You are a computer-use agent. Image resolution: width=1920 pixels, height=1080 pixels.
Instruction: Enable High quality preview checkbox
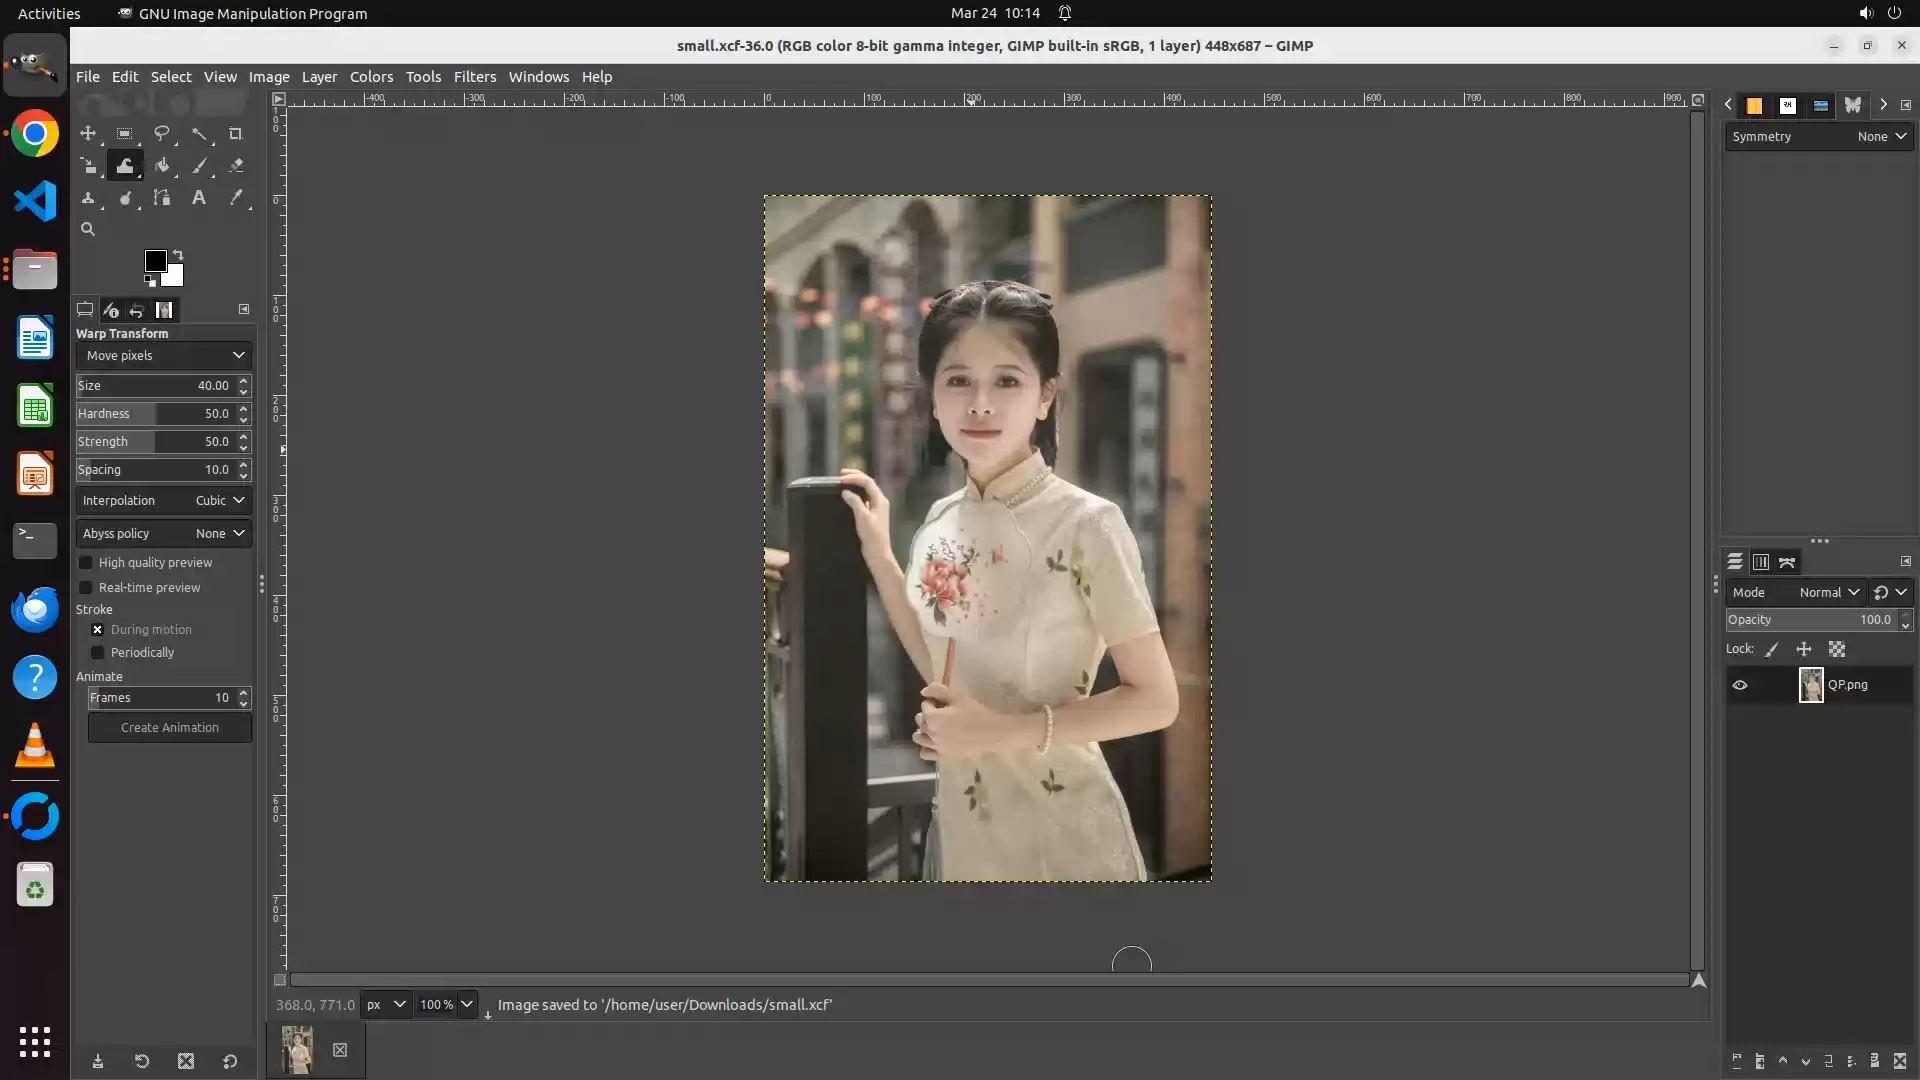click(86, 563)
